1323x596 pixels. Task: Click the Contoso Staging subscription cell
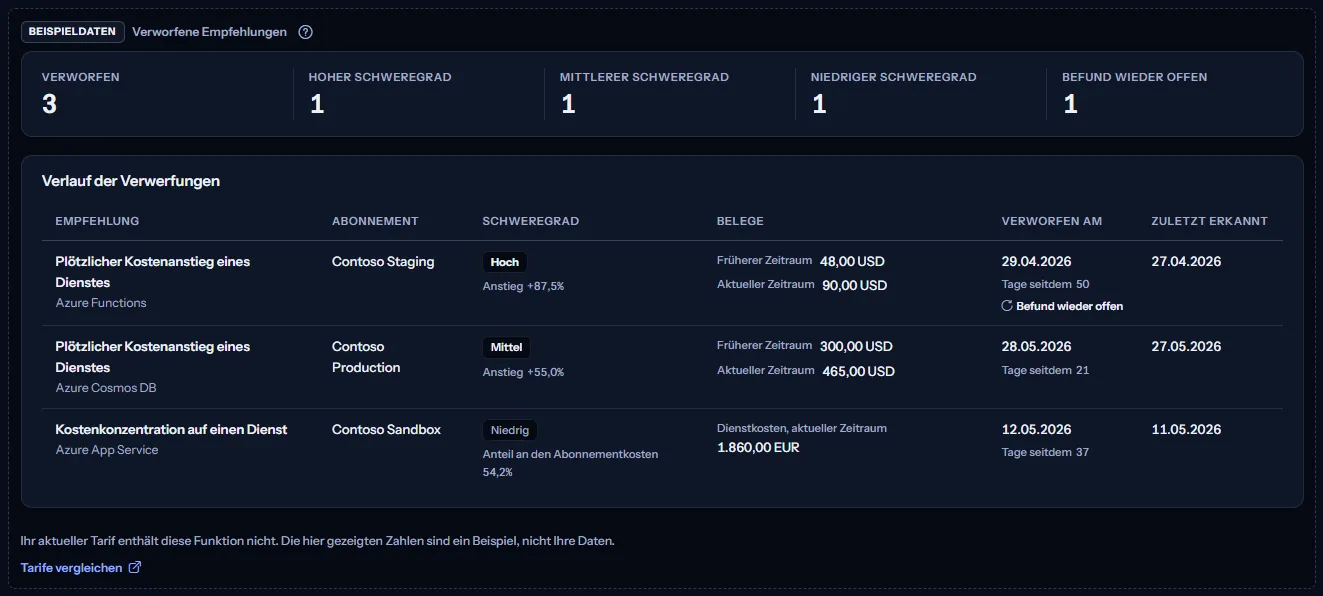(383, 262)
